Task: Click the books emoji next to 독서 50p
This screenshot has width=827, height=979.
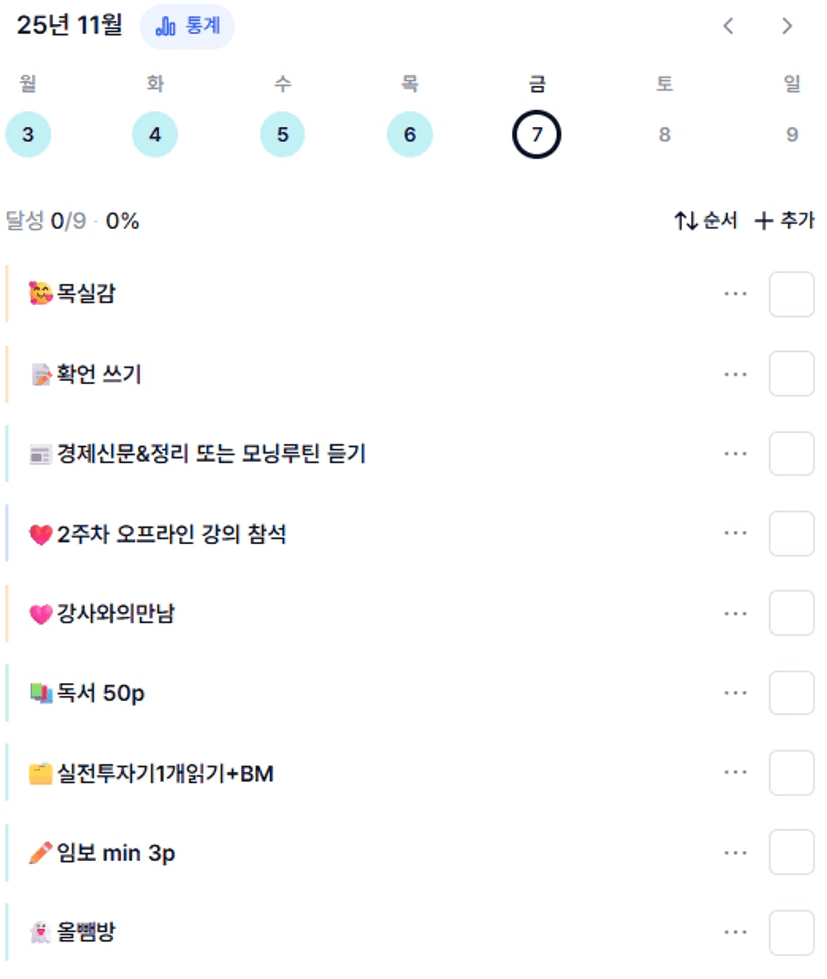Action: pyautogui.click(x=41, y=693)
